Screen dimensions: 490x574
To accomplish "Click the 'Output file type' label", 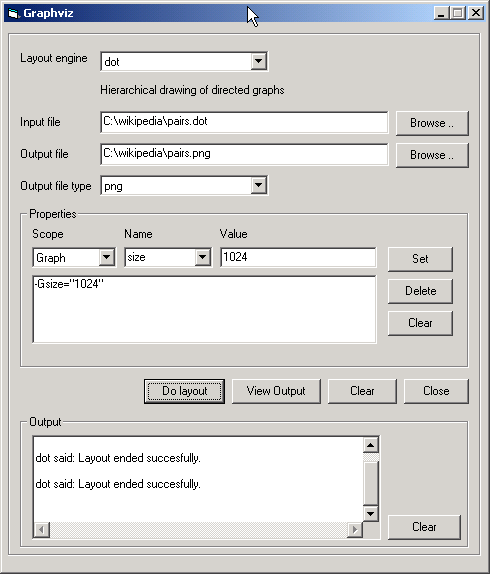I will pos(56,186).
